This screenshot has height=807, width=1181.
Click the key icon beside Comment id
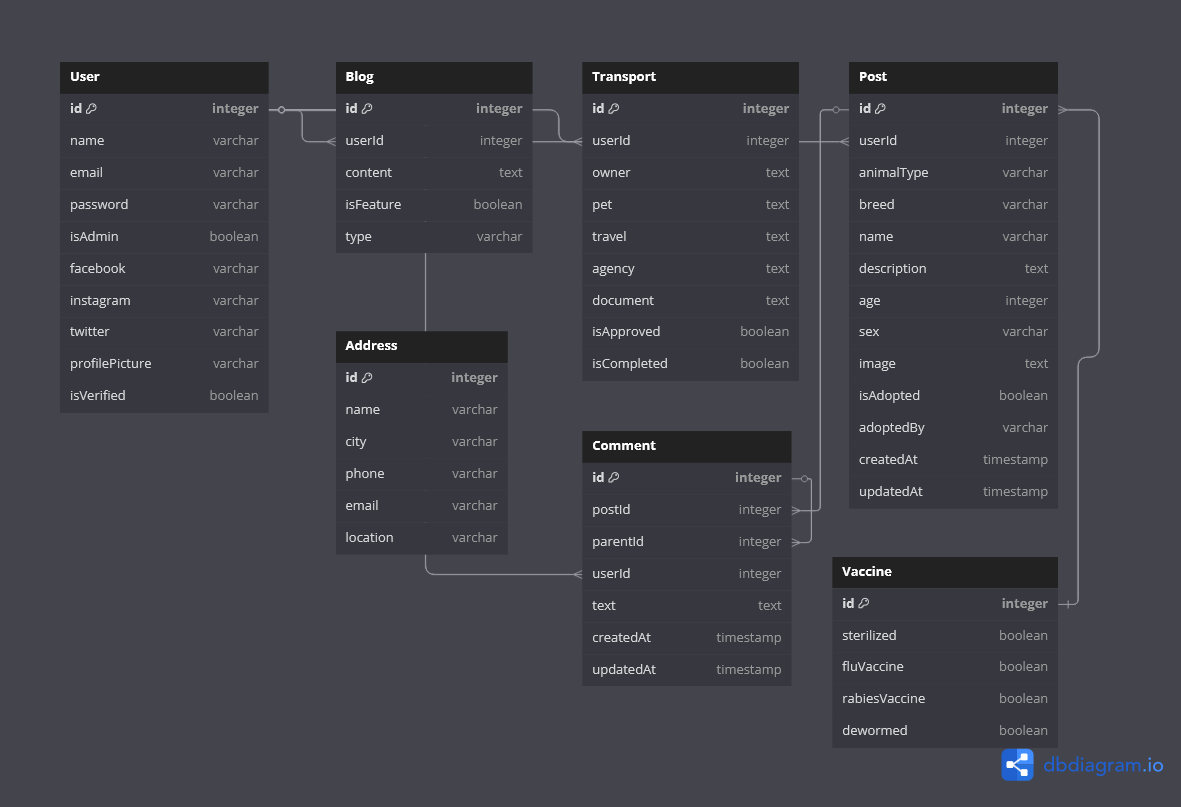coord(614,477)
